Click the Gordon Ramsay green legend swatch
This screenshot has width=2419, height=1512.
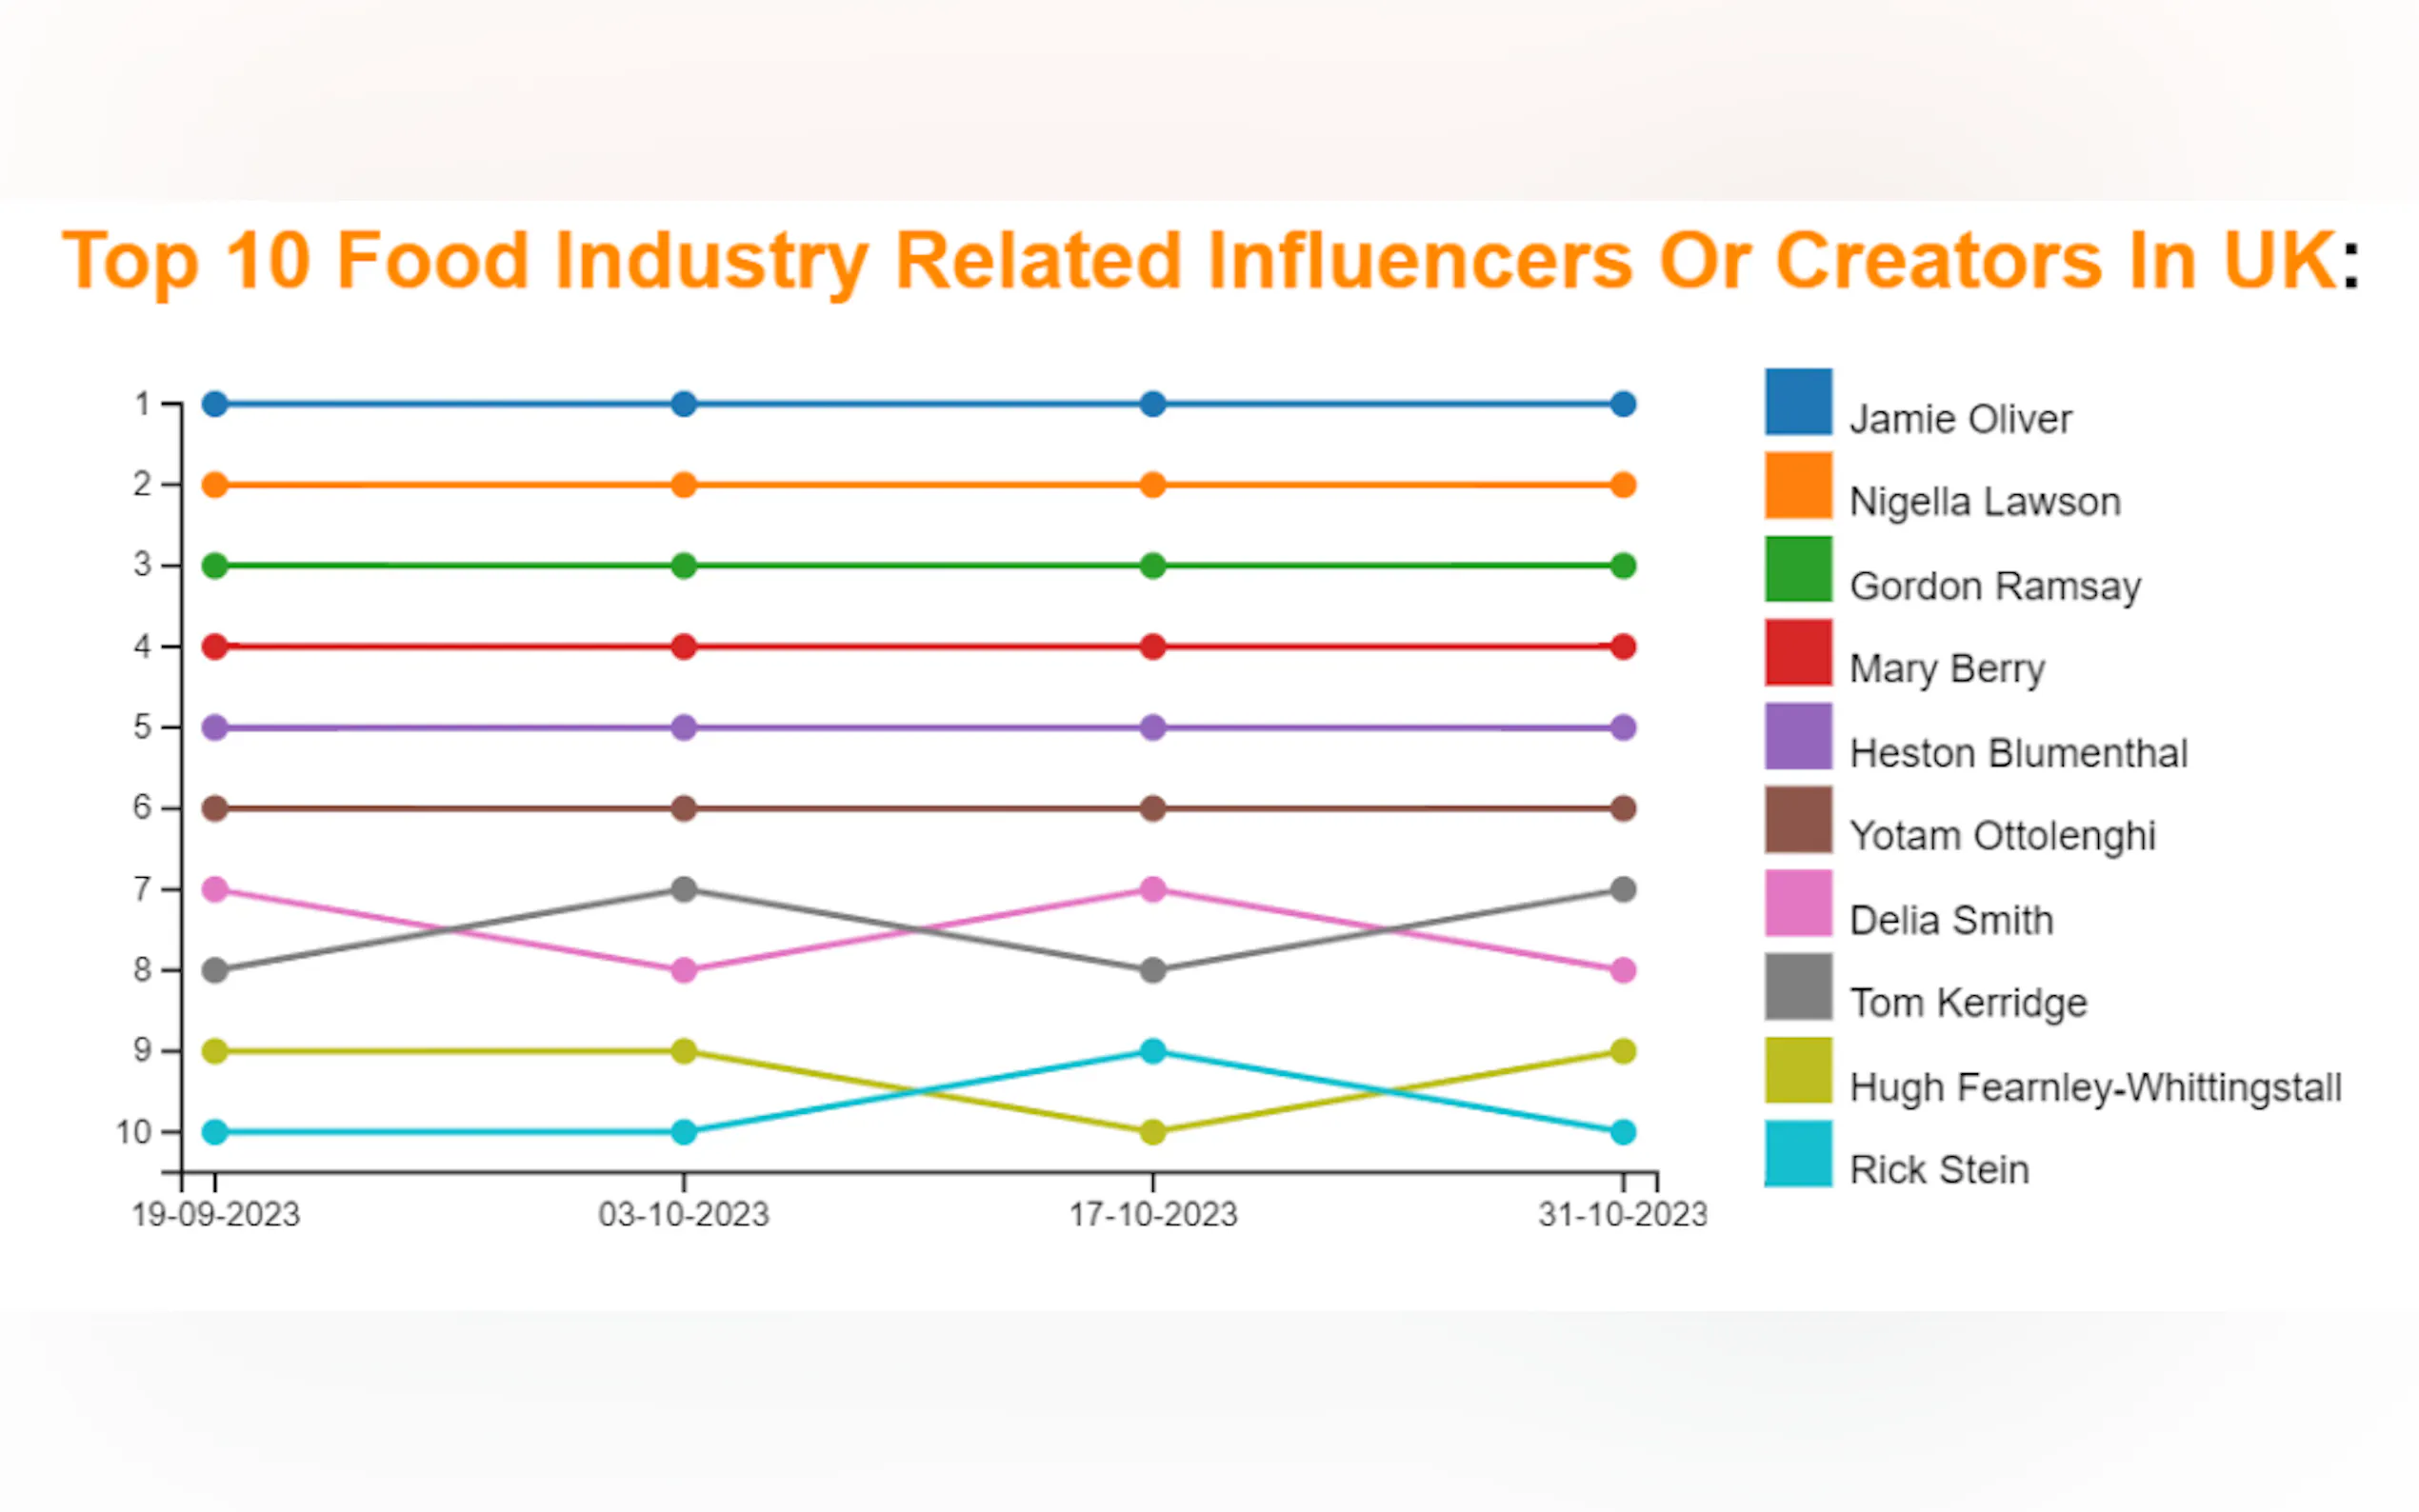point(1798,569)
